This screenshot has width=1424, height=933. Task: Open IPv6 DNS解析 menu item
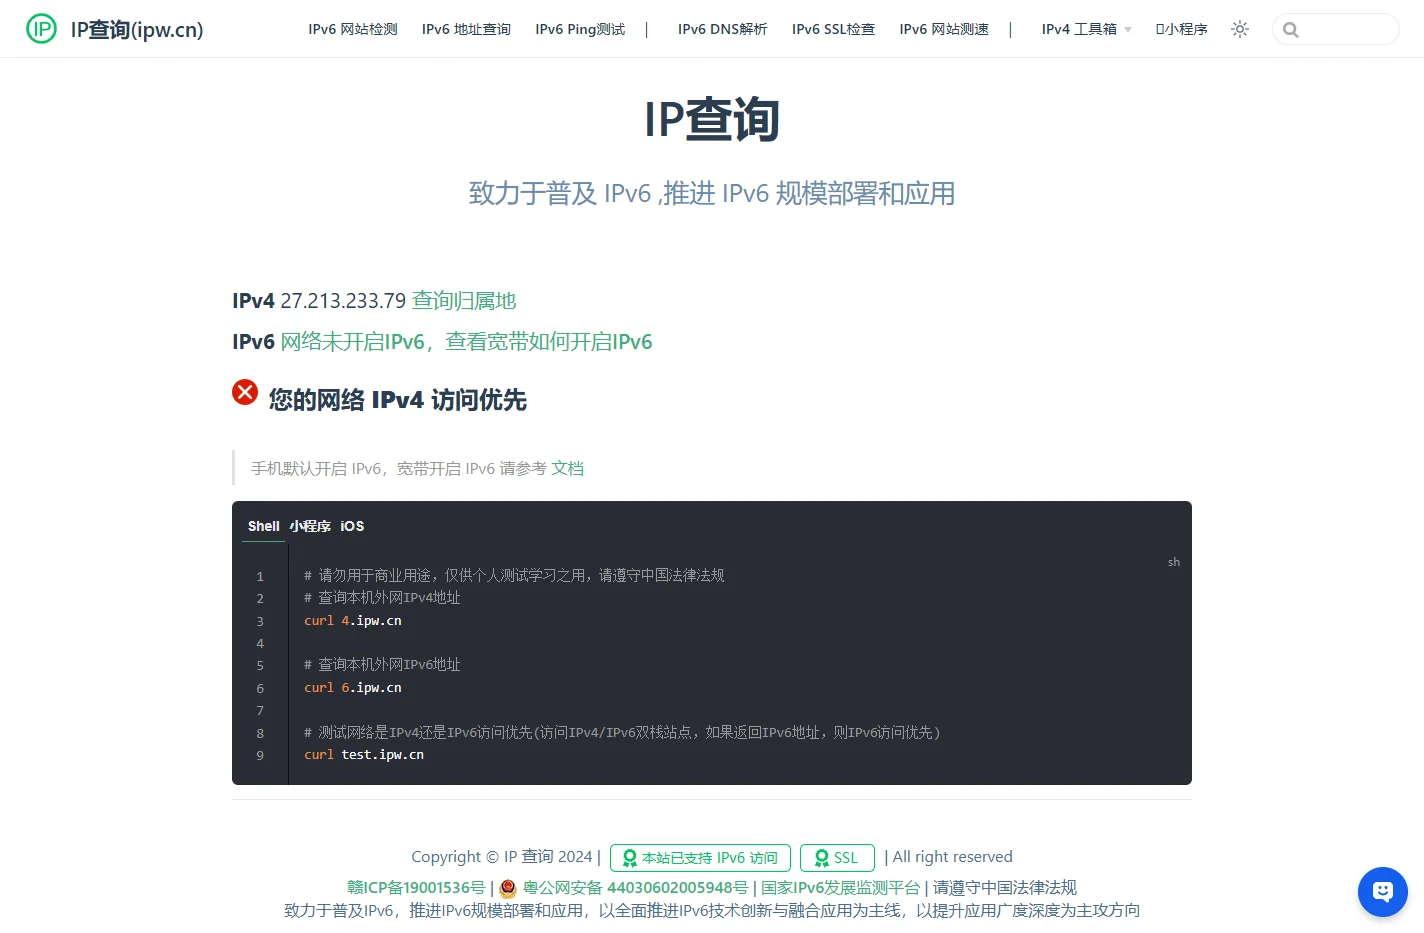tap(723, 29)
